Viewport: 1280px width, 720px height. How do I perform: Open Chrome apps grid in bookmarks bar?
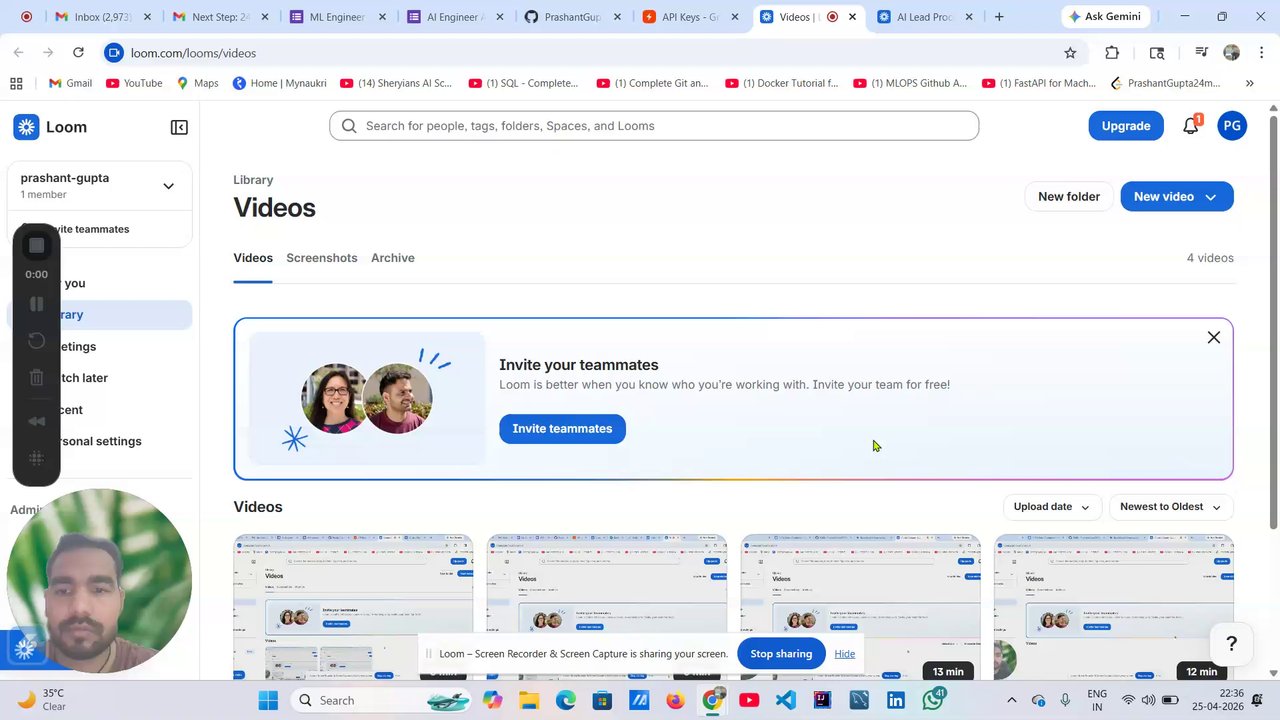[x=15, y=83]
